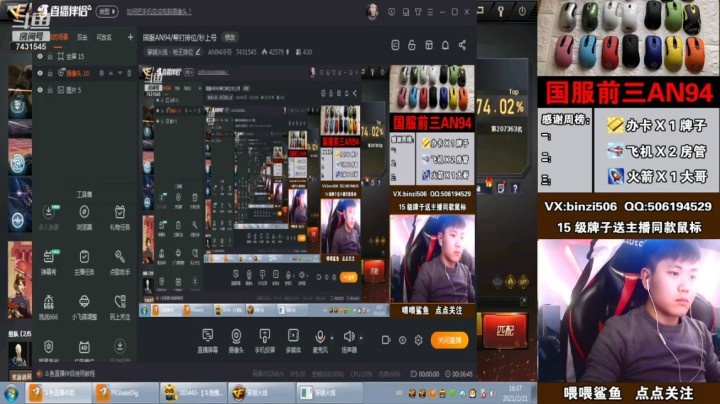Open the 礼物任务 gift task tool
This screenshot has height=404, width=720.
[x=120, y=217]
